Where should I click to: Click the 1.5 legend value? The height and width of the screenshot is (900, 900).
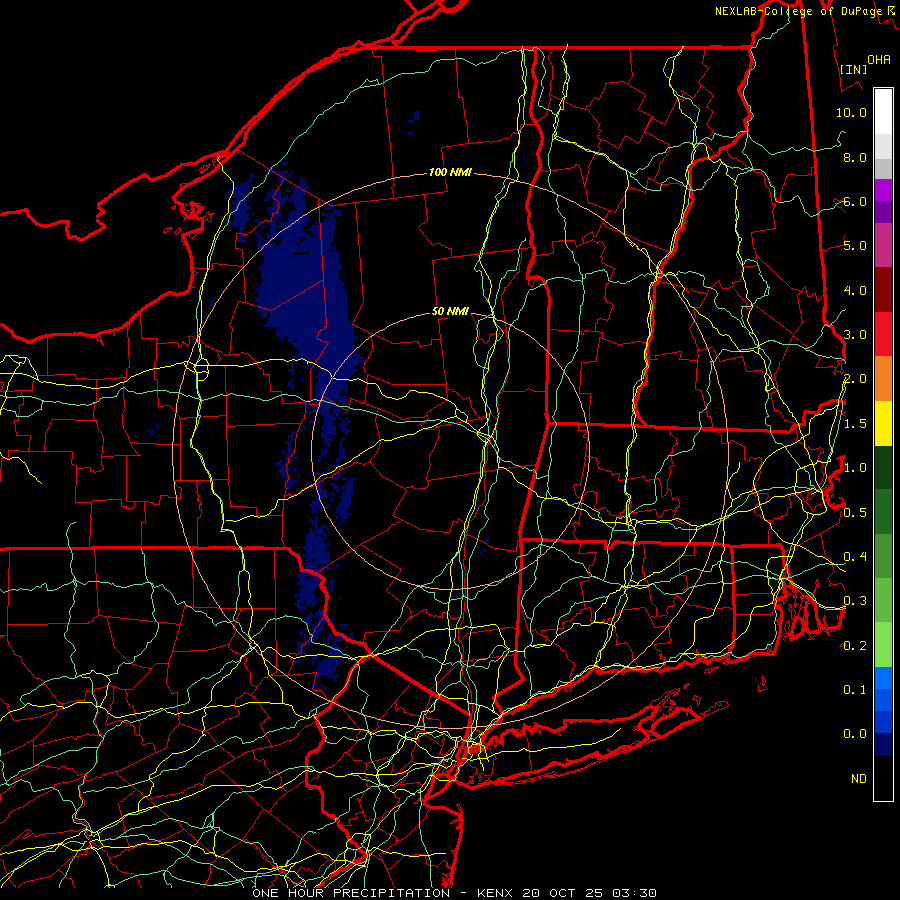[855, 424]
